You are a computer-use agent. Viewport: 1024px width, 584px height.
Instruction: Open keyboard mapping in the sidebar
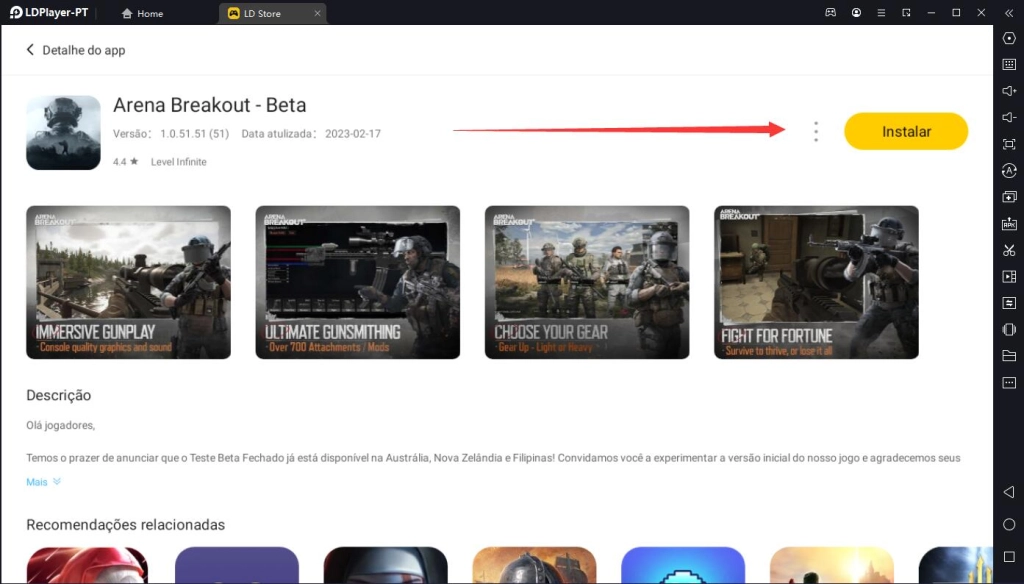(x=1008, y=64)
